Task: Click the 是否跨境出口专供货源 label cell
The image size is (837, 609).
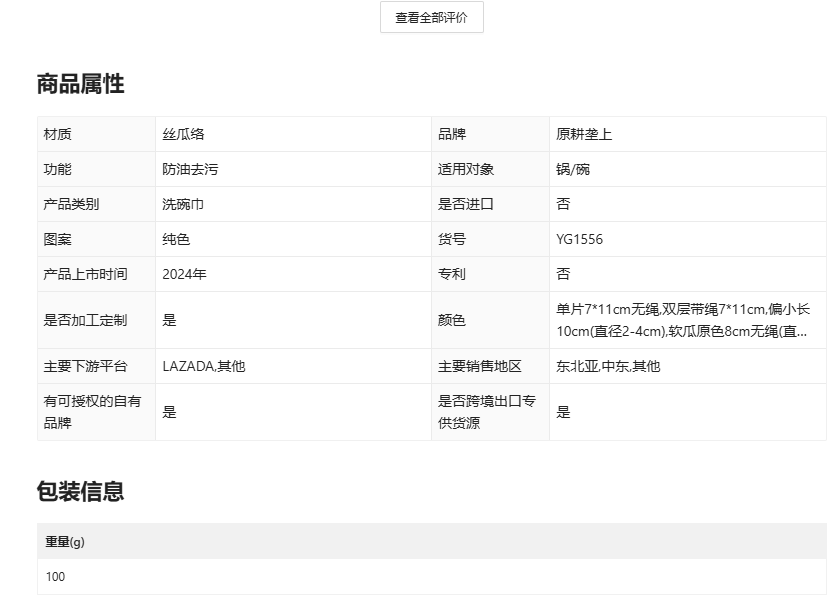Action: (x=488, y=412)
